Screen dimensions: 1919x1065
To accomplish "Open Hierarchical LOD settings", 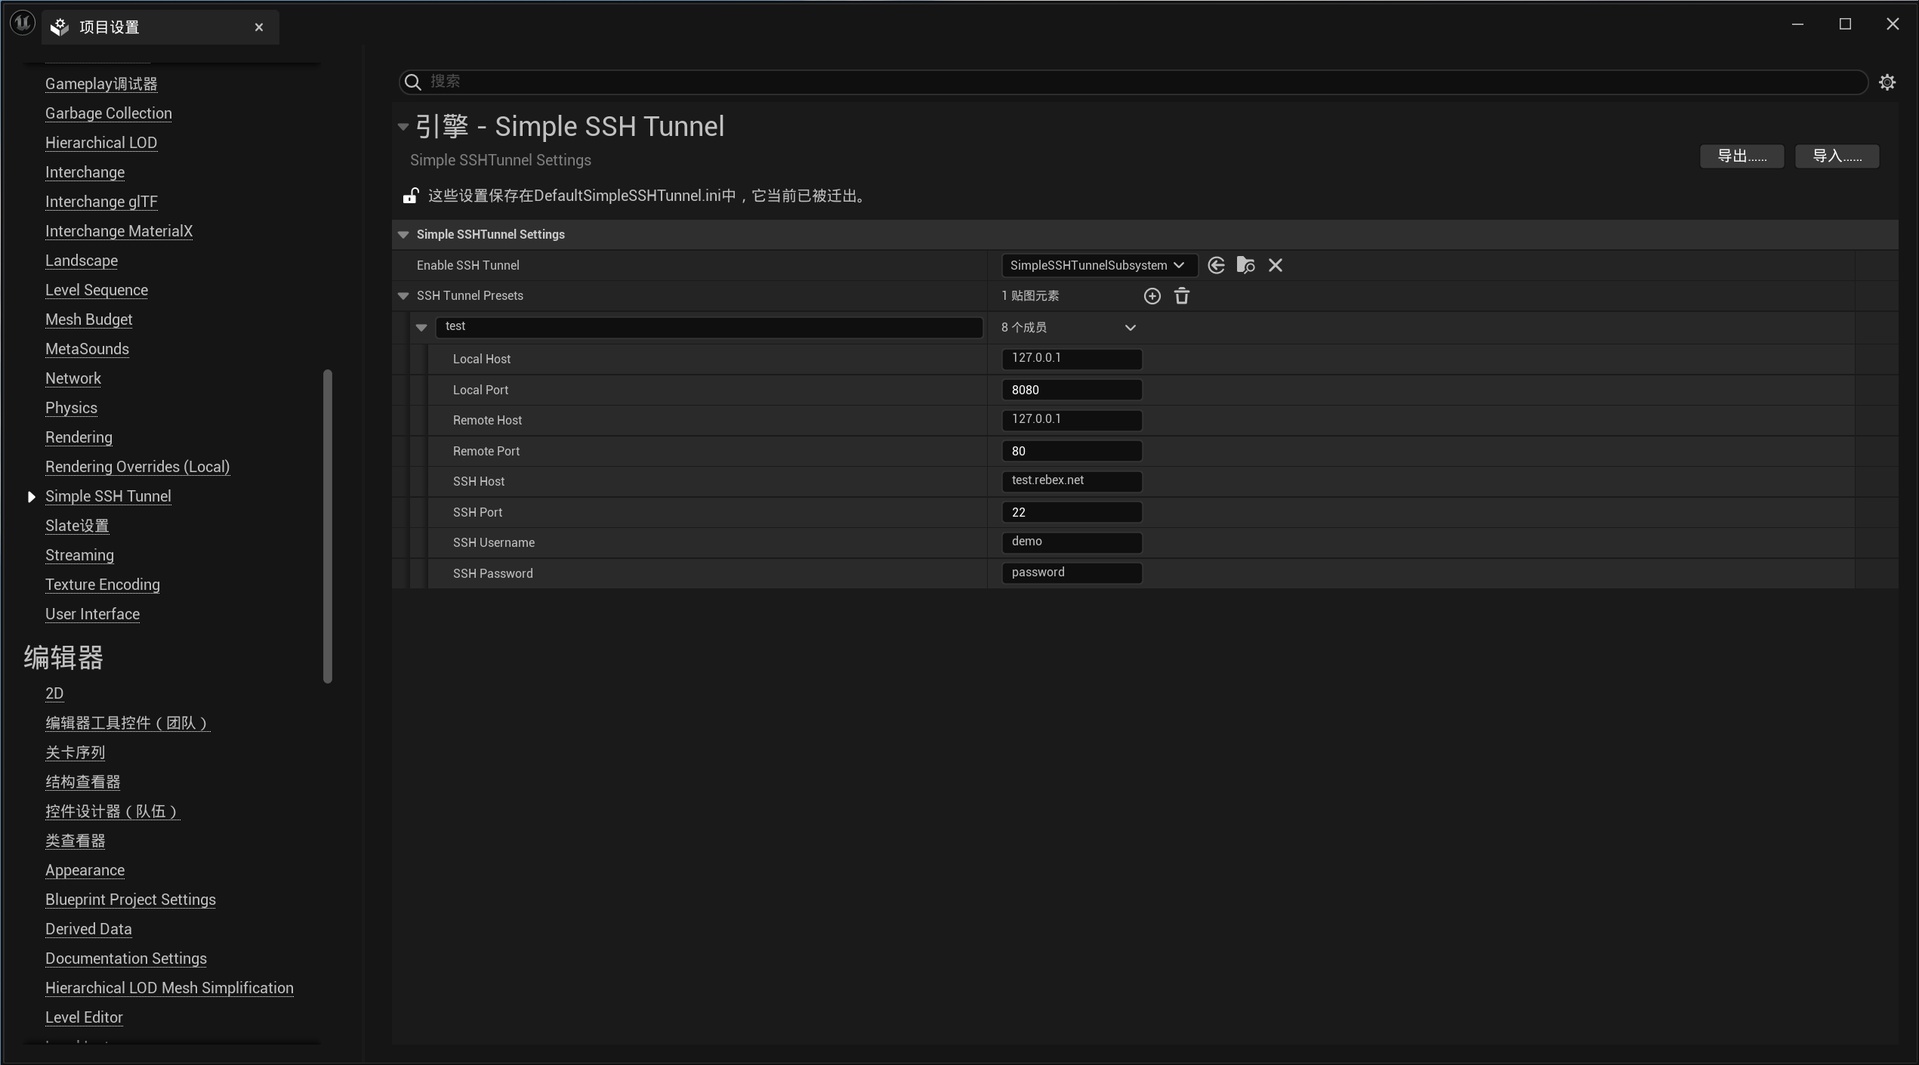I will tap(101, 143).
